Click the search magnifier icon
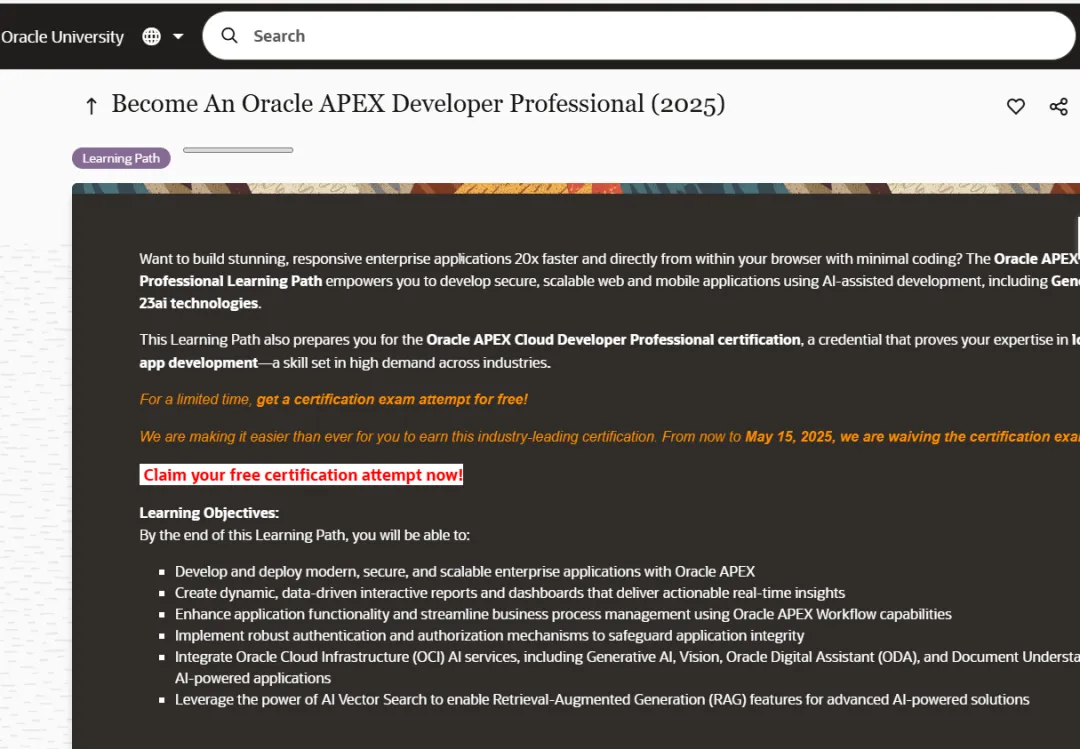The width and height of the screenshot is (1080, 749). [229, 36]
